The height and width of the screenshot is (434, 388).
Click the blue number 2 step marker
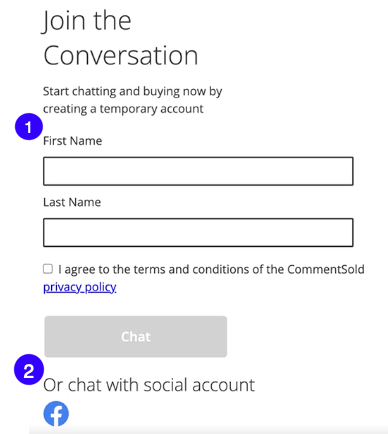pos(29,370)
